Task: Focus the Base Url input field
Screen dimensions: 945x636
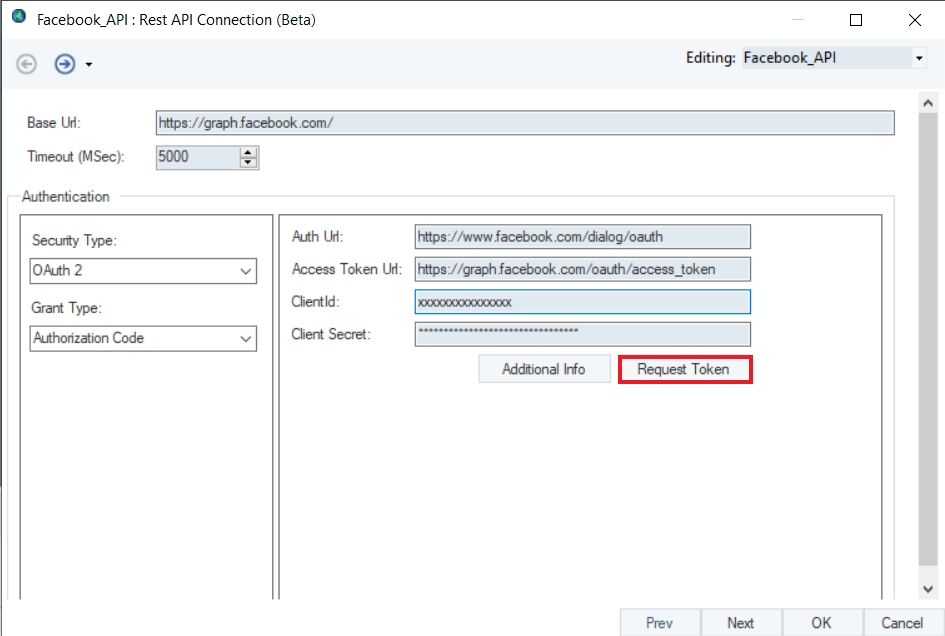Action: point(524,123)
